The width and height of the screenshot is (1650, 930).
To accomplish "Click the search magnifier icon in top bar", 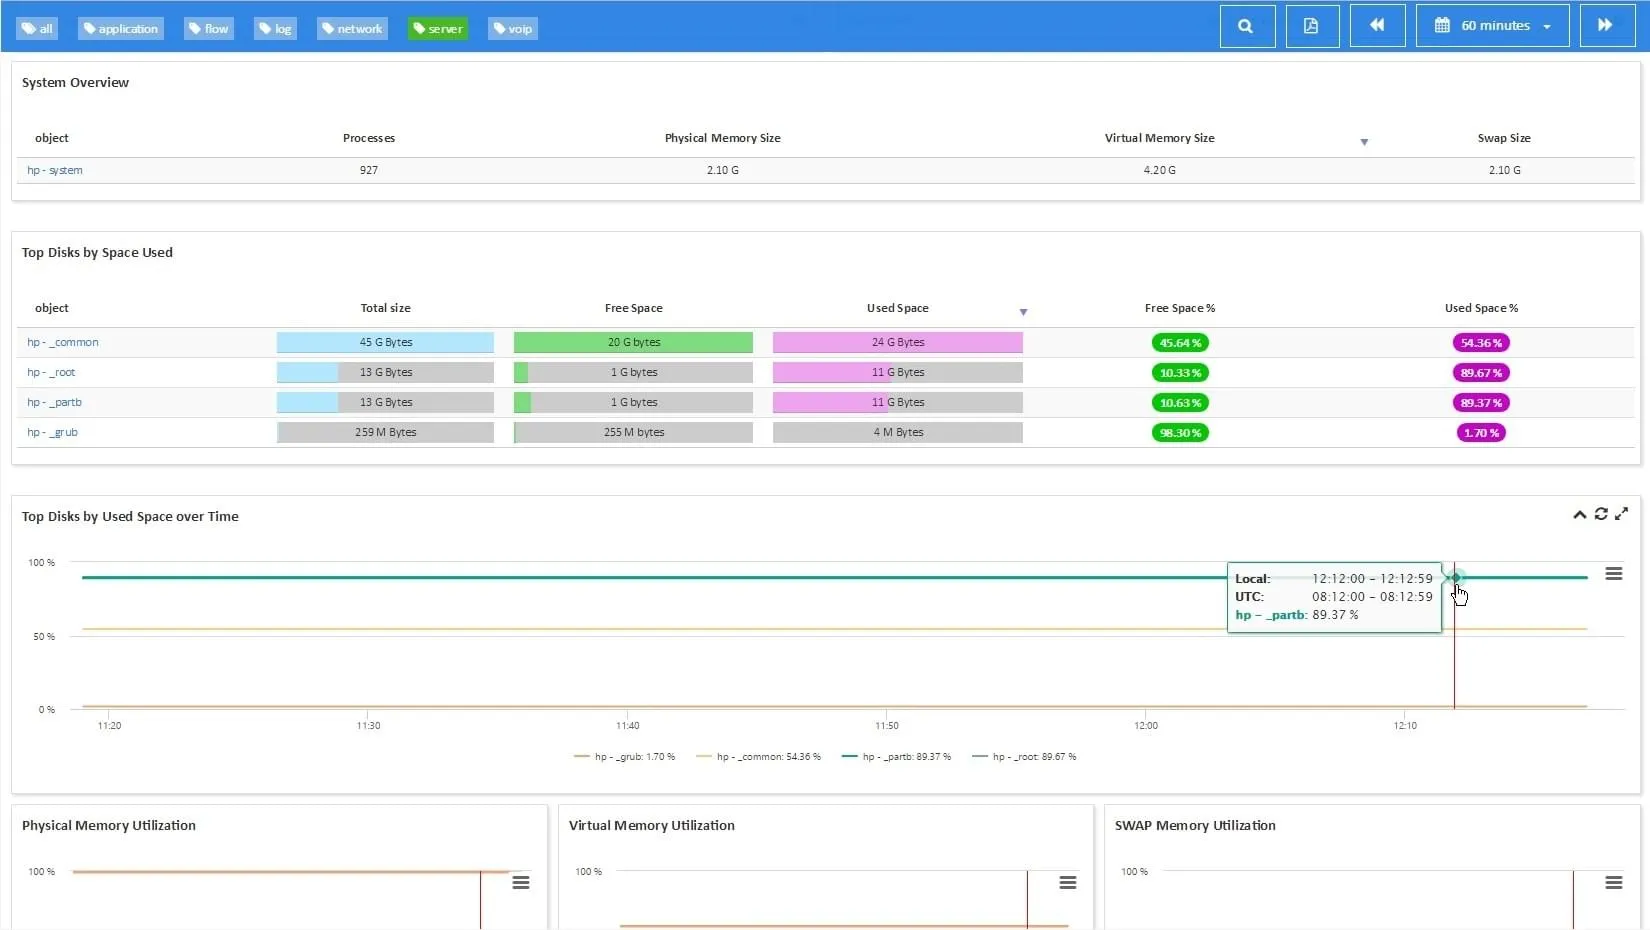I will click(x=1246, y=26).
